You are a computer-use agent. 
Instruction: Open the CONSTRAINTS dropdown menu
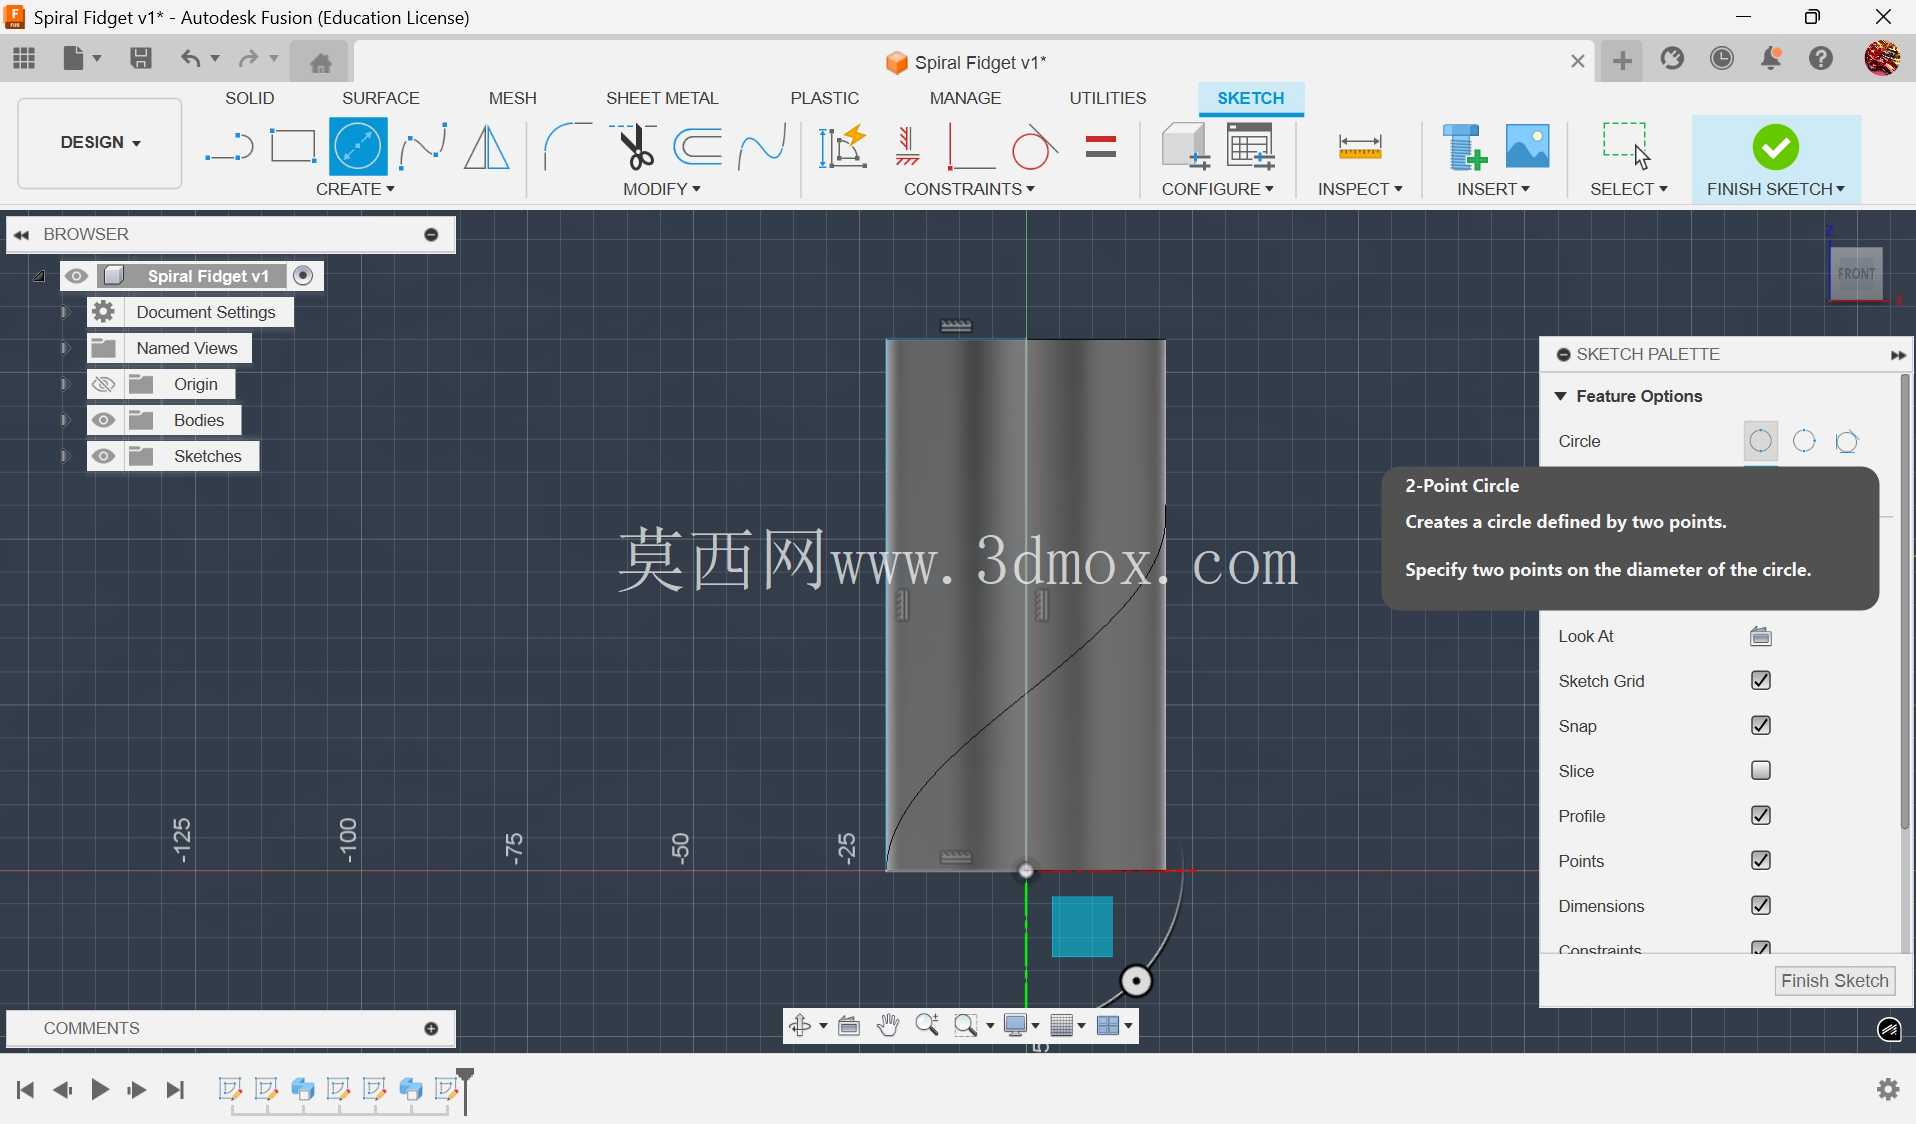point(969,189)
